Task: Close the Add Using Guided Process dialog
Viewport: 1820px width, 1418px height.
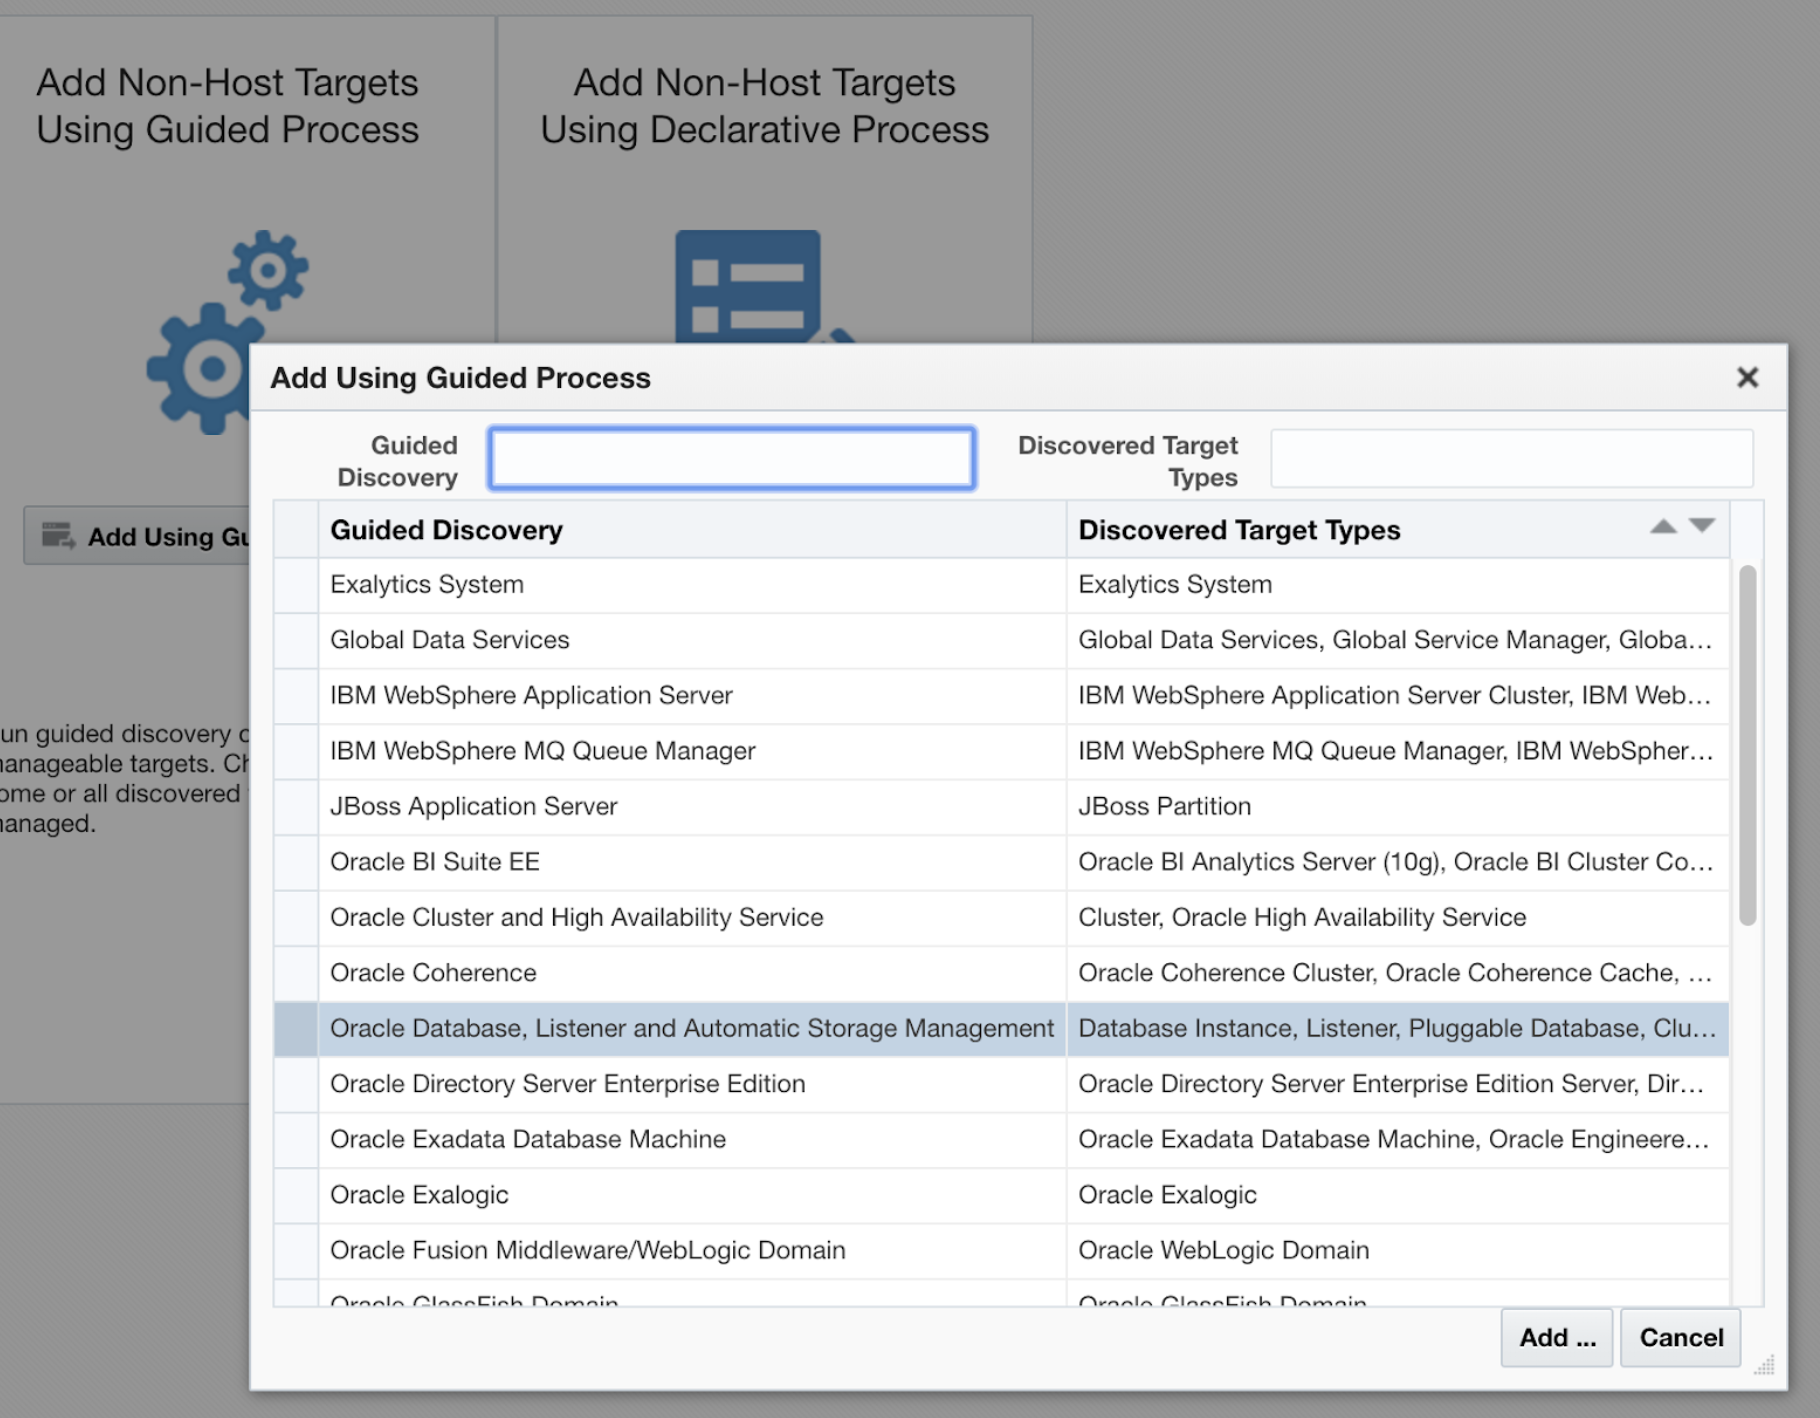Action: coord(1747,378)
